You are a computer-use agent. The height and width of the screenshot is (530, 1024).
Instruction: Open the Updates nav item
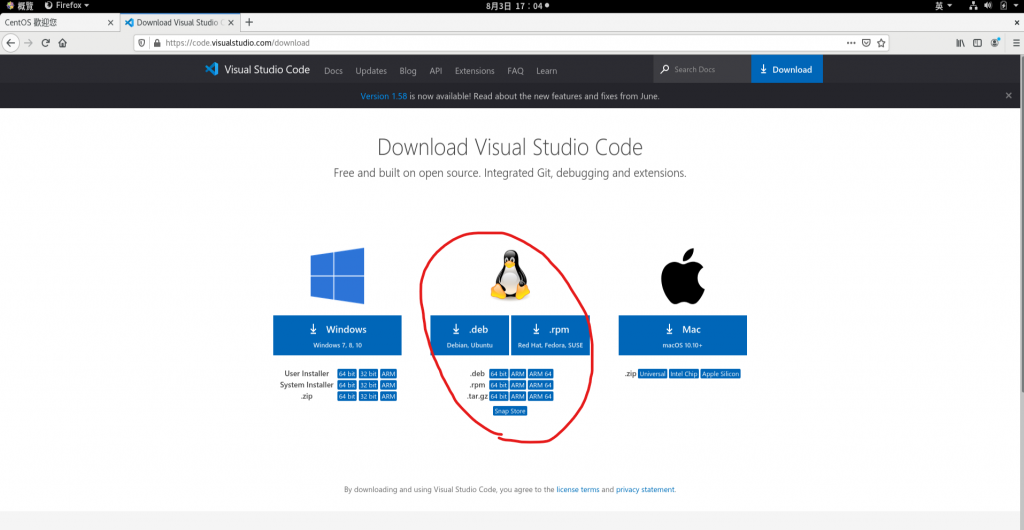point(371,70)
